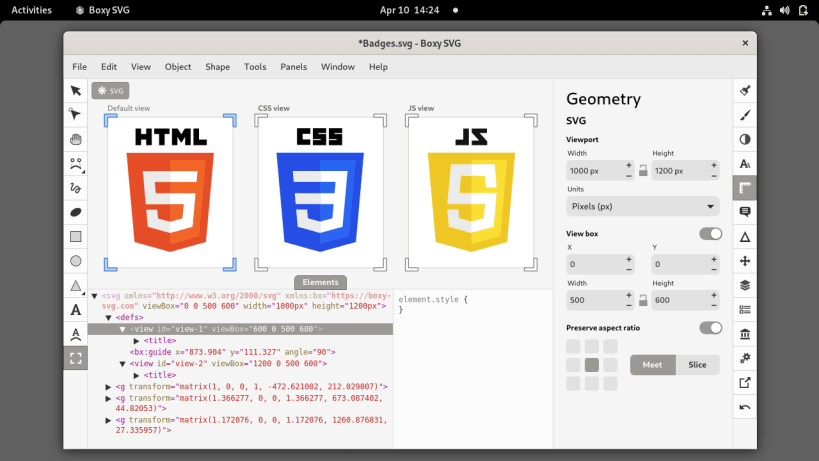Open the Layers panel icon
The image size is (819, 461).
745,285
